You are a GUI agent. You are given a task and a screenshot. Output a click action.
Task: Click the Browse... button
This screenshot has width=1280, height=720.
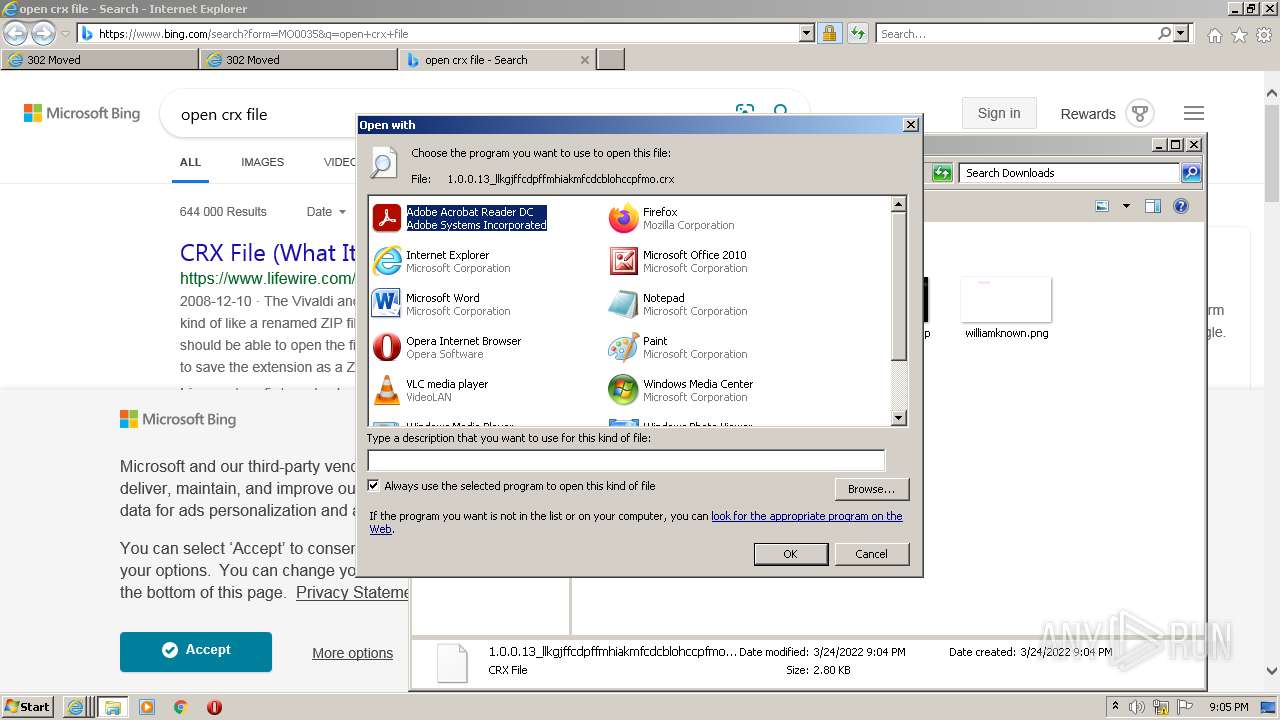point(871,489)
